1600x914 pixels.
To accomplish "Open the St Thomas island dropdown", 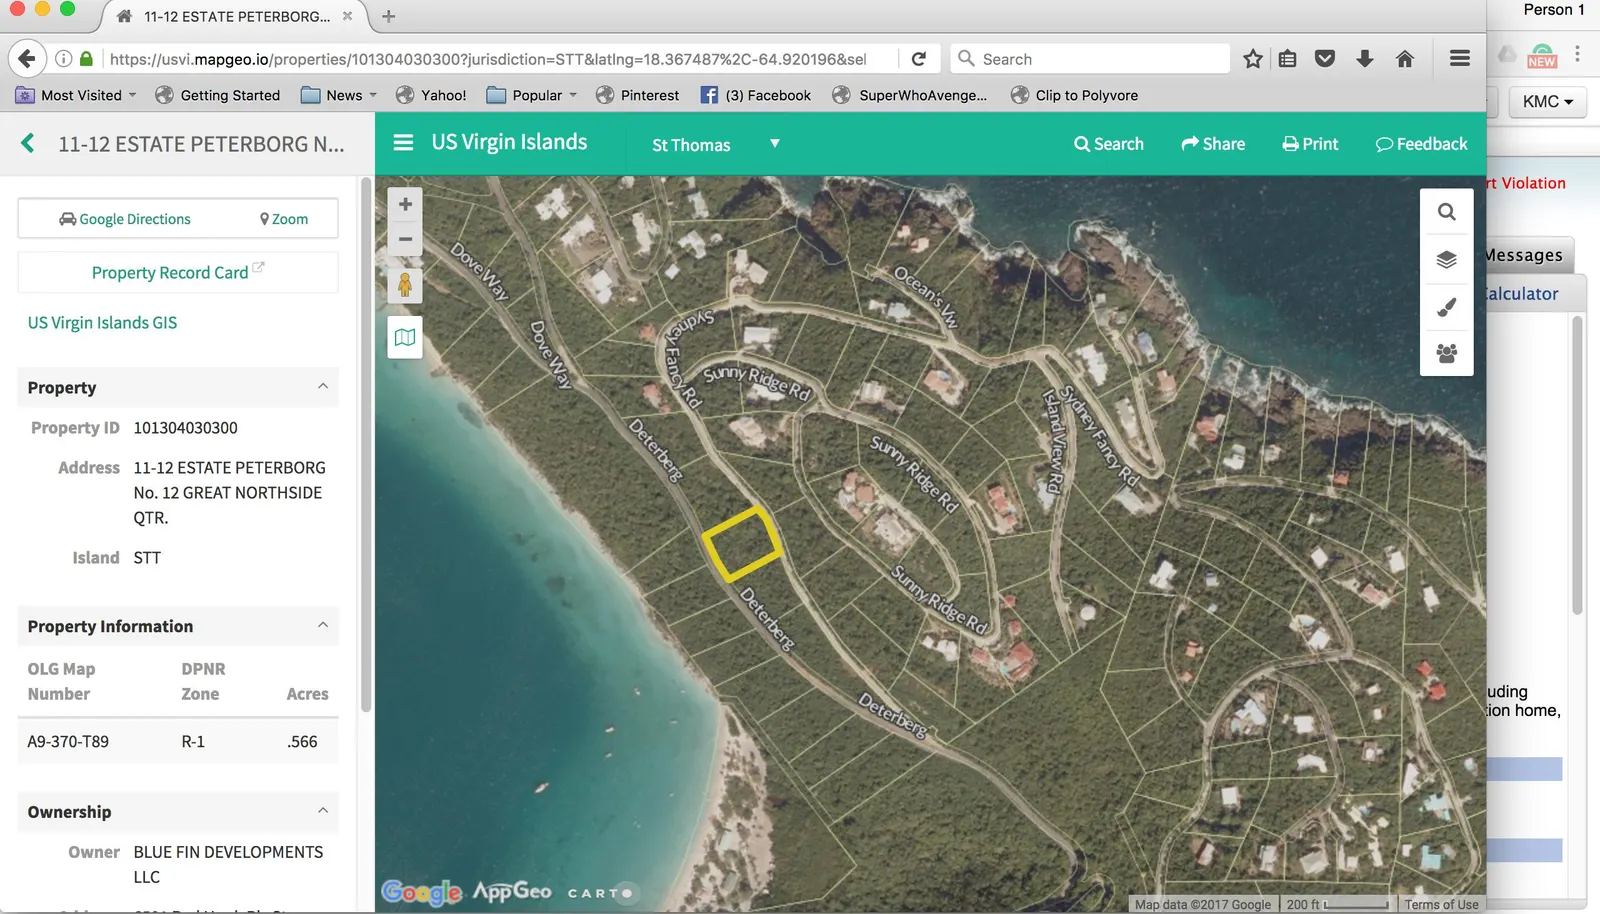I will click(x=715, y=145).
